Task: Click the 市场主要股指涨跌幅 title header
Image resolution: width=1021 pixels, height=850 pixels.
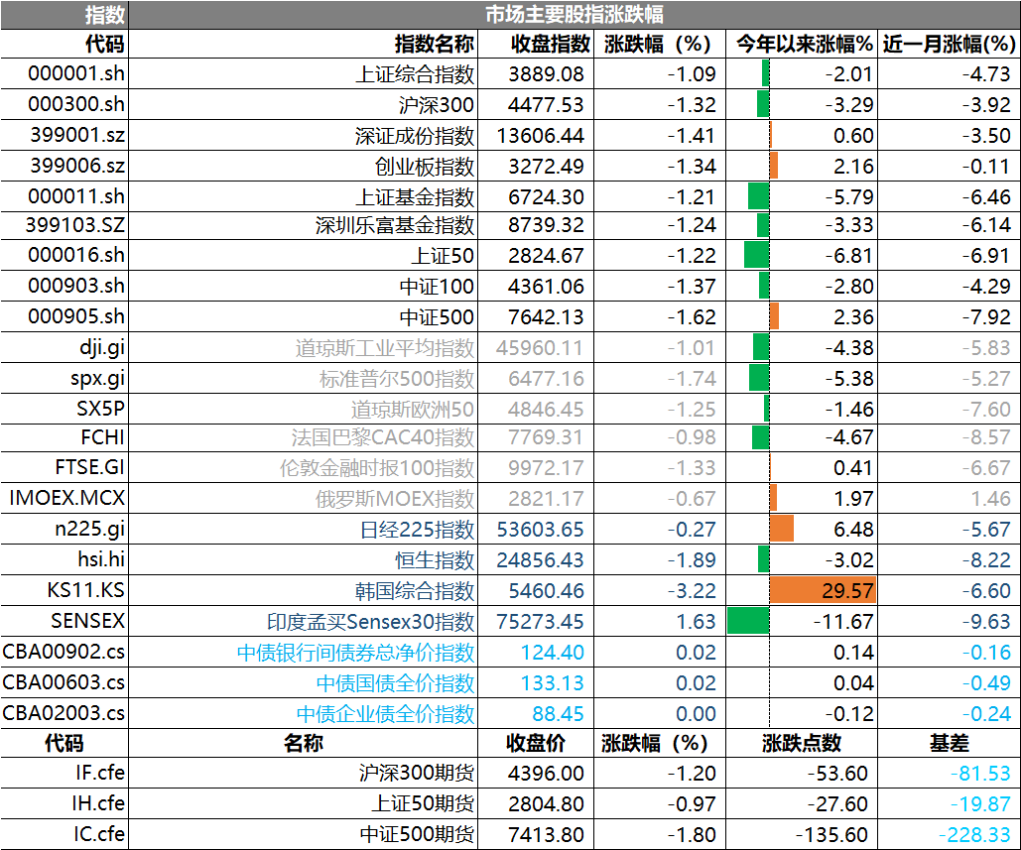Action: click(x=574, y=14)
